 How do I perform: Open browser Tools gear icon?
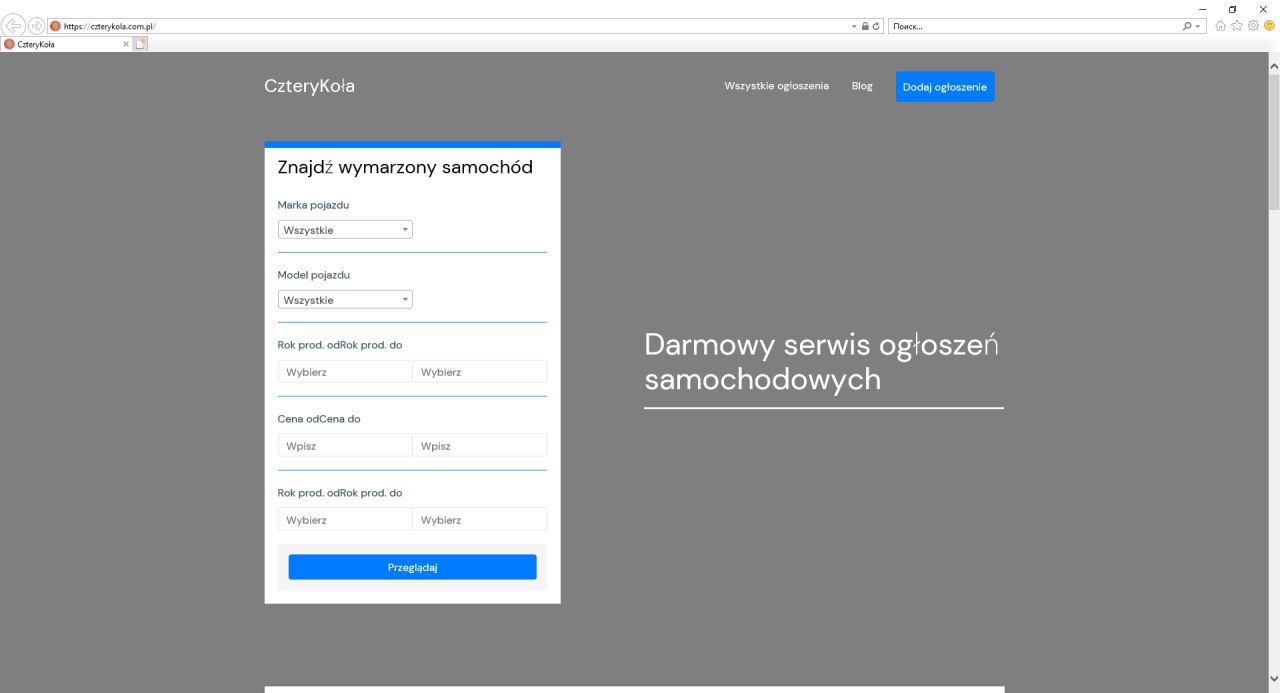pos(1253,26)
